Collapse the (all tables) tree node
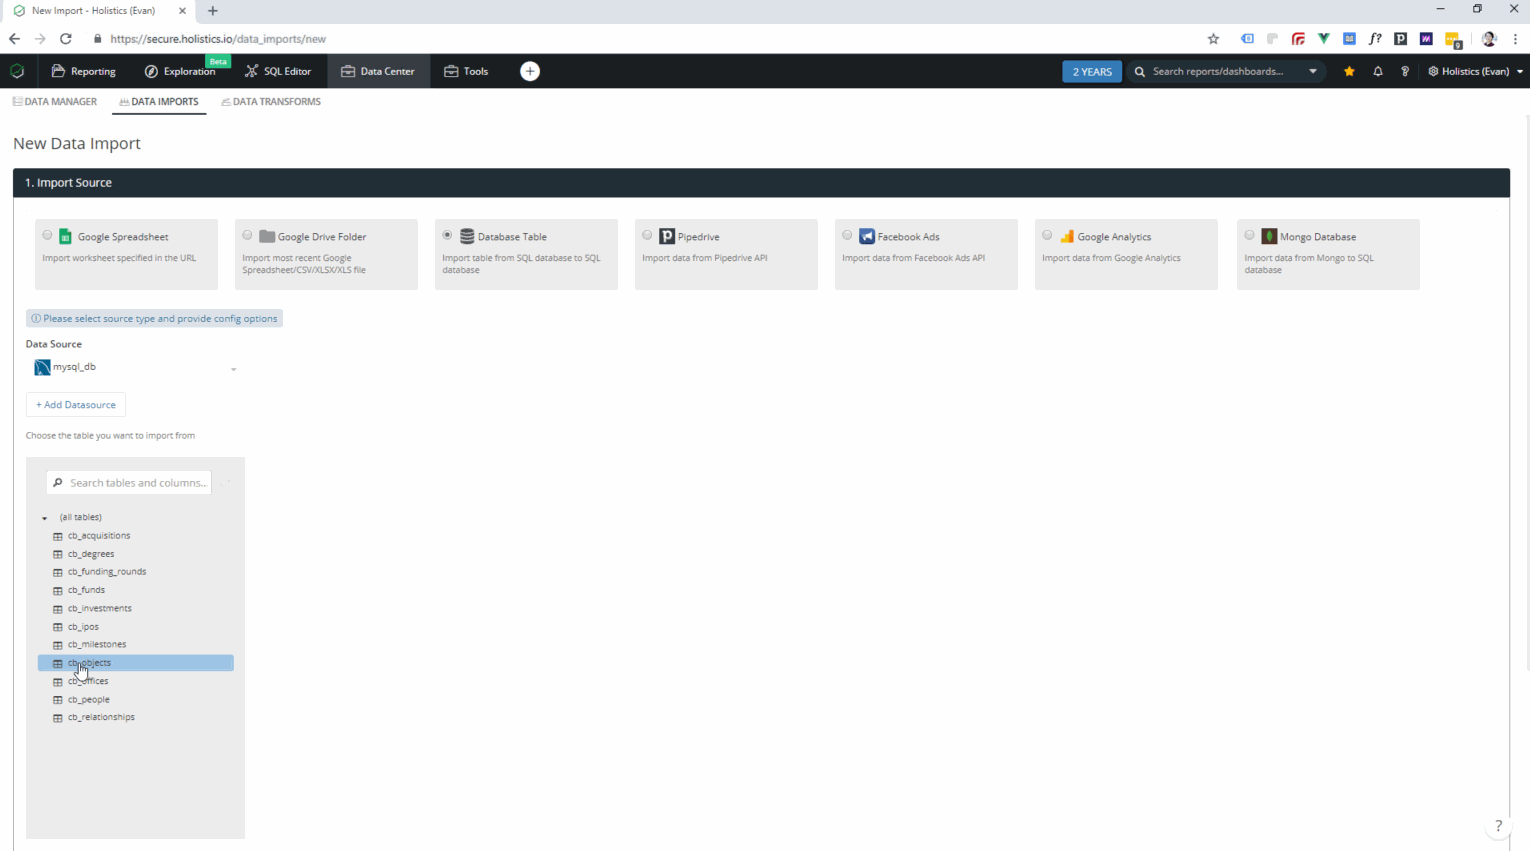The width and height of the screenshot is (1530, 851). pos(45,518)
